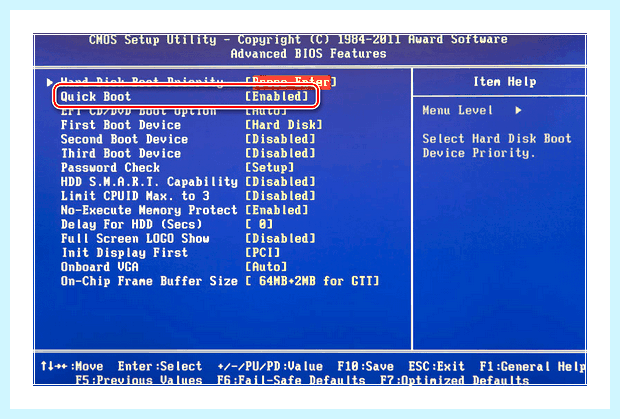Click the CMOS Setup Utility copyright line
The width and height of the screenshot is (620, 419).
tap(298, 40)
